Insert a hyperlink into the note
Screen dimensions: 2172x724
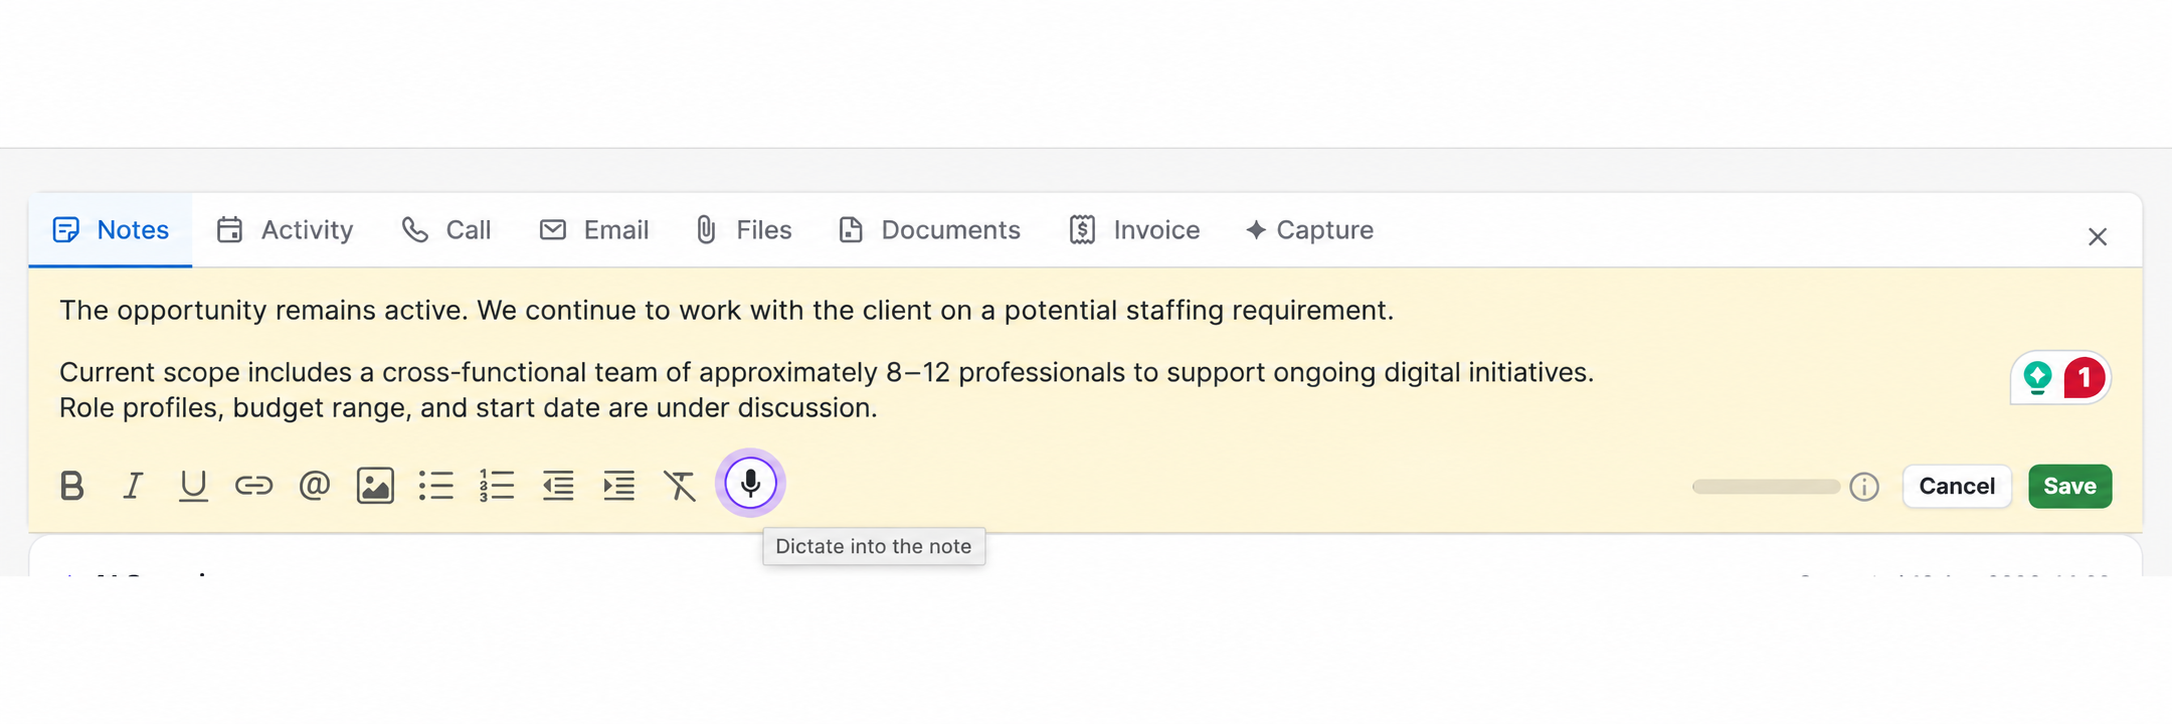254,486
